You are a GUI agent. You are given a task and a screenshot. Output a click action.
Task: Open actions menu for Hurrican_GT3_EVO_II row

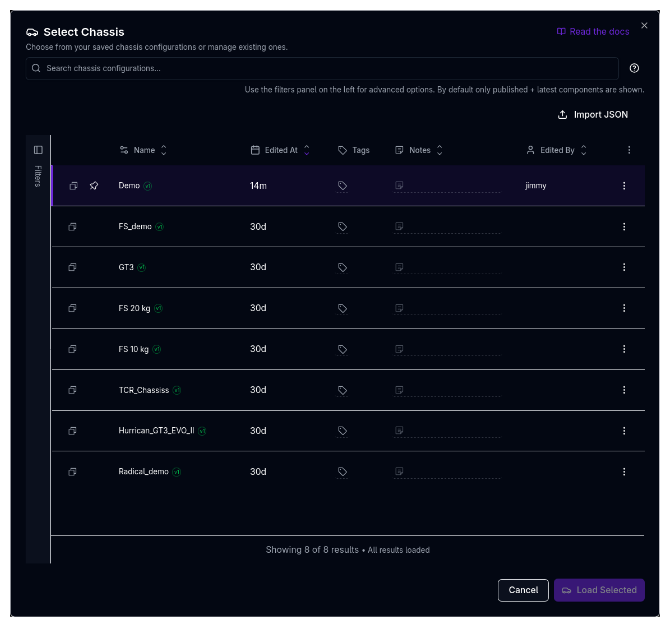click(x=624, y=431)
